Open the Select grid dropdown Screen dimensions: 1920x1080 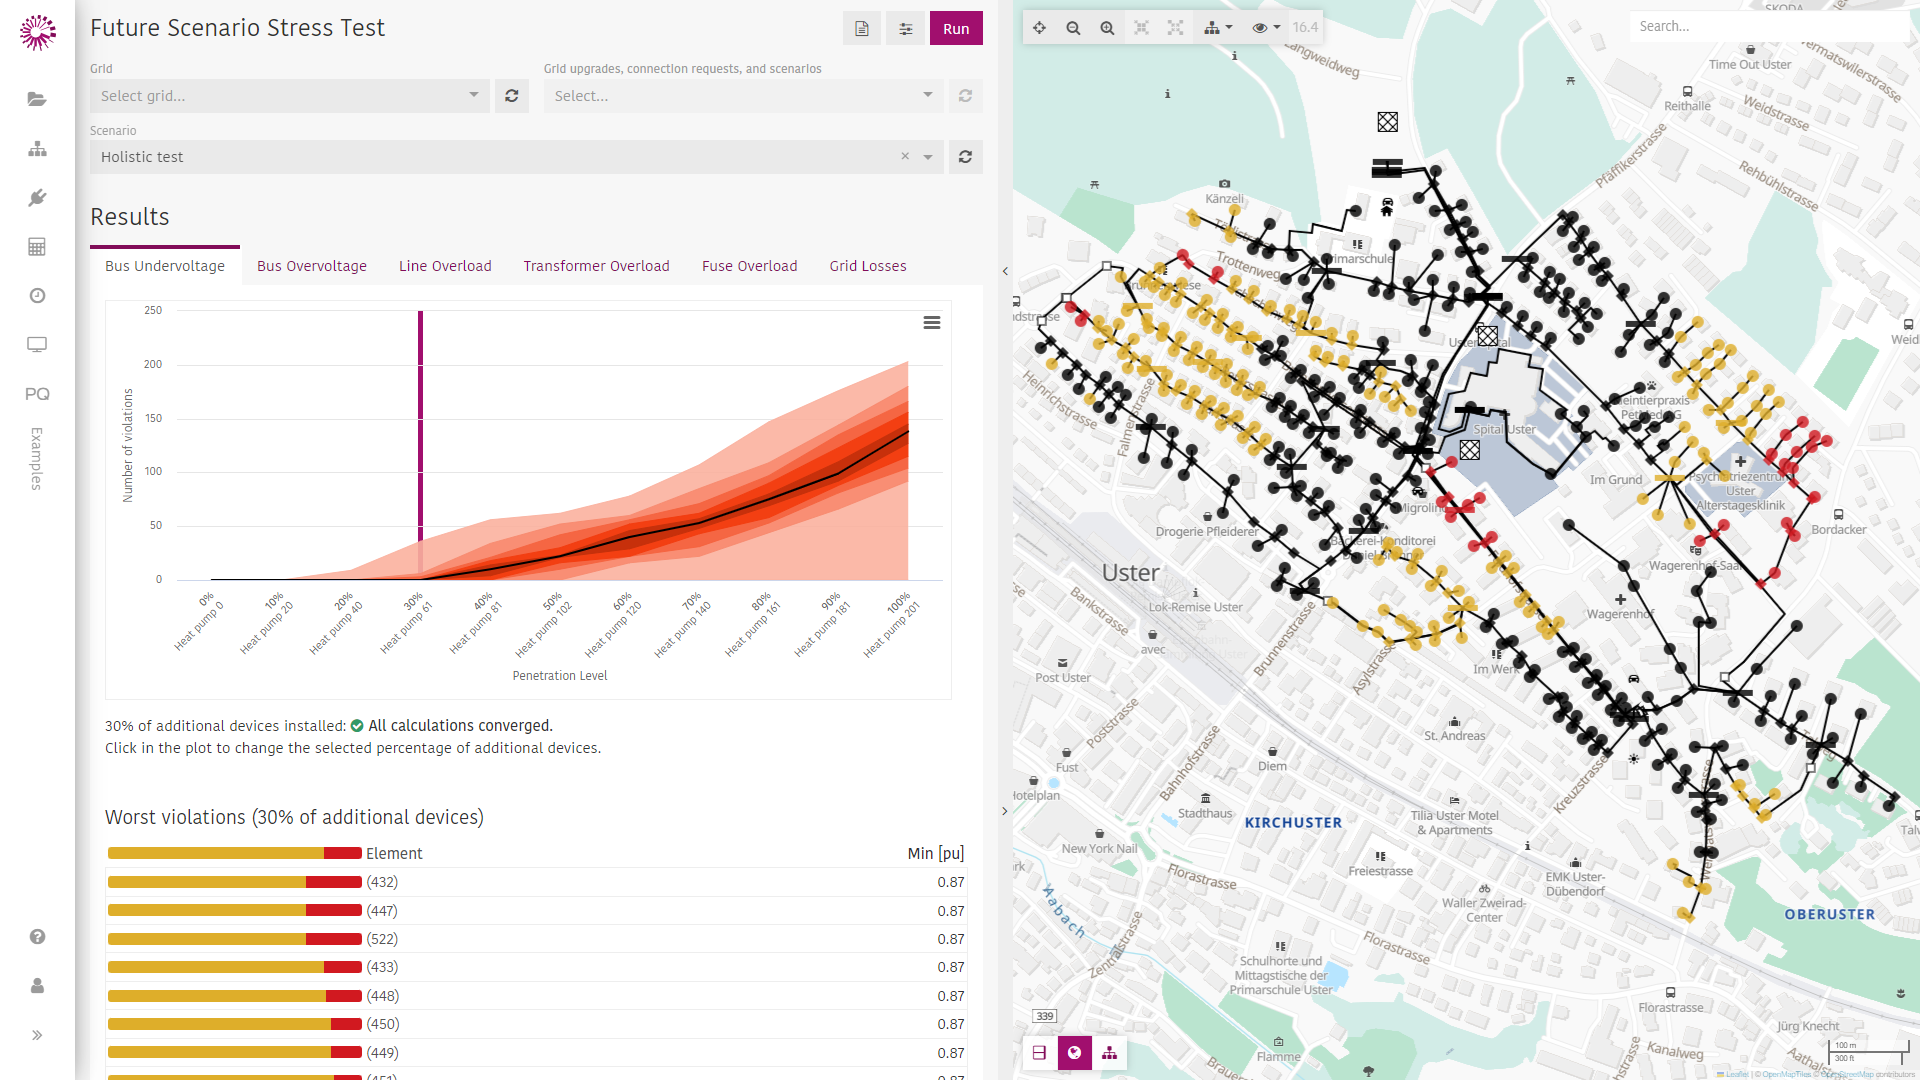(290, 96)
